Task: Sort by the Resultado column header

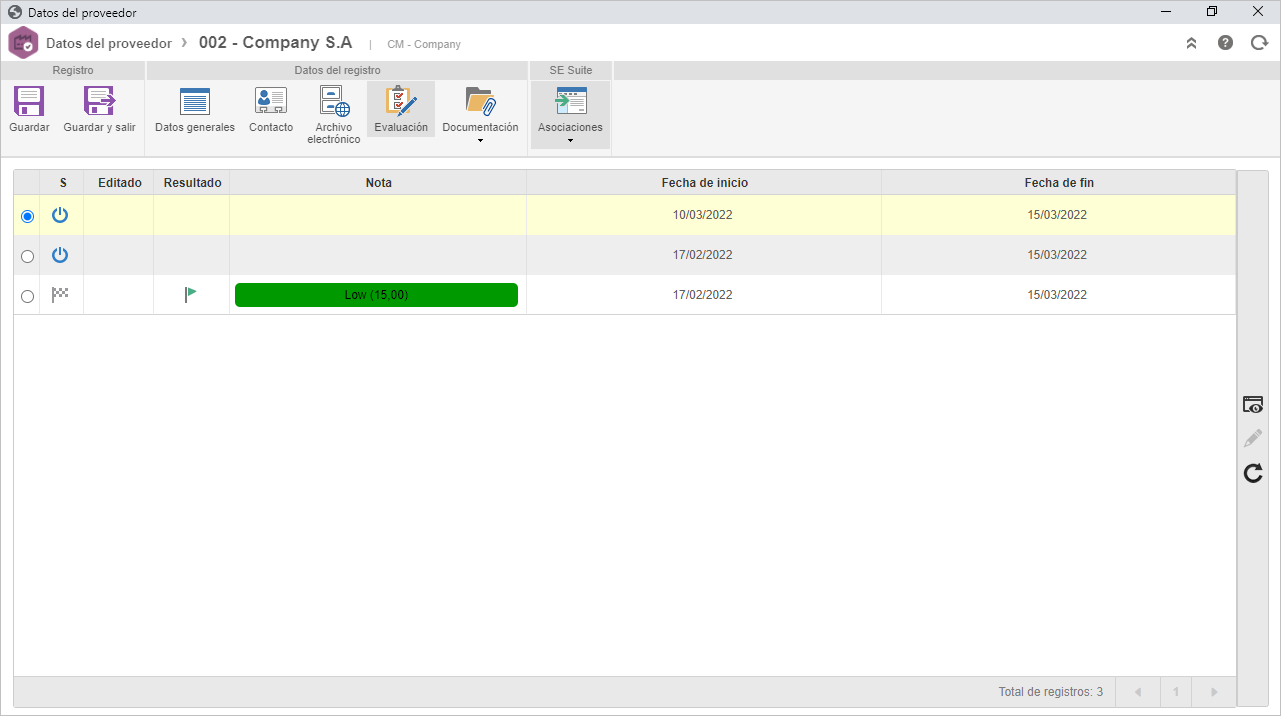Action: coord(193,183)
